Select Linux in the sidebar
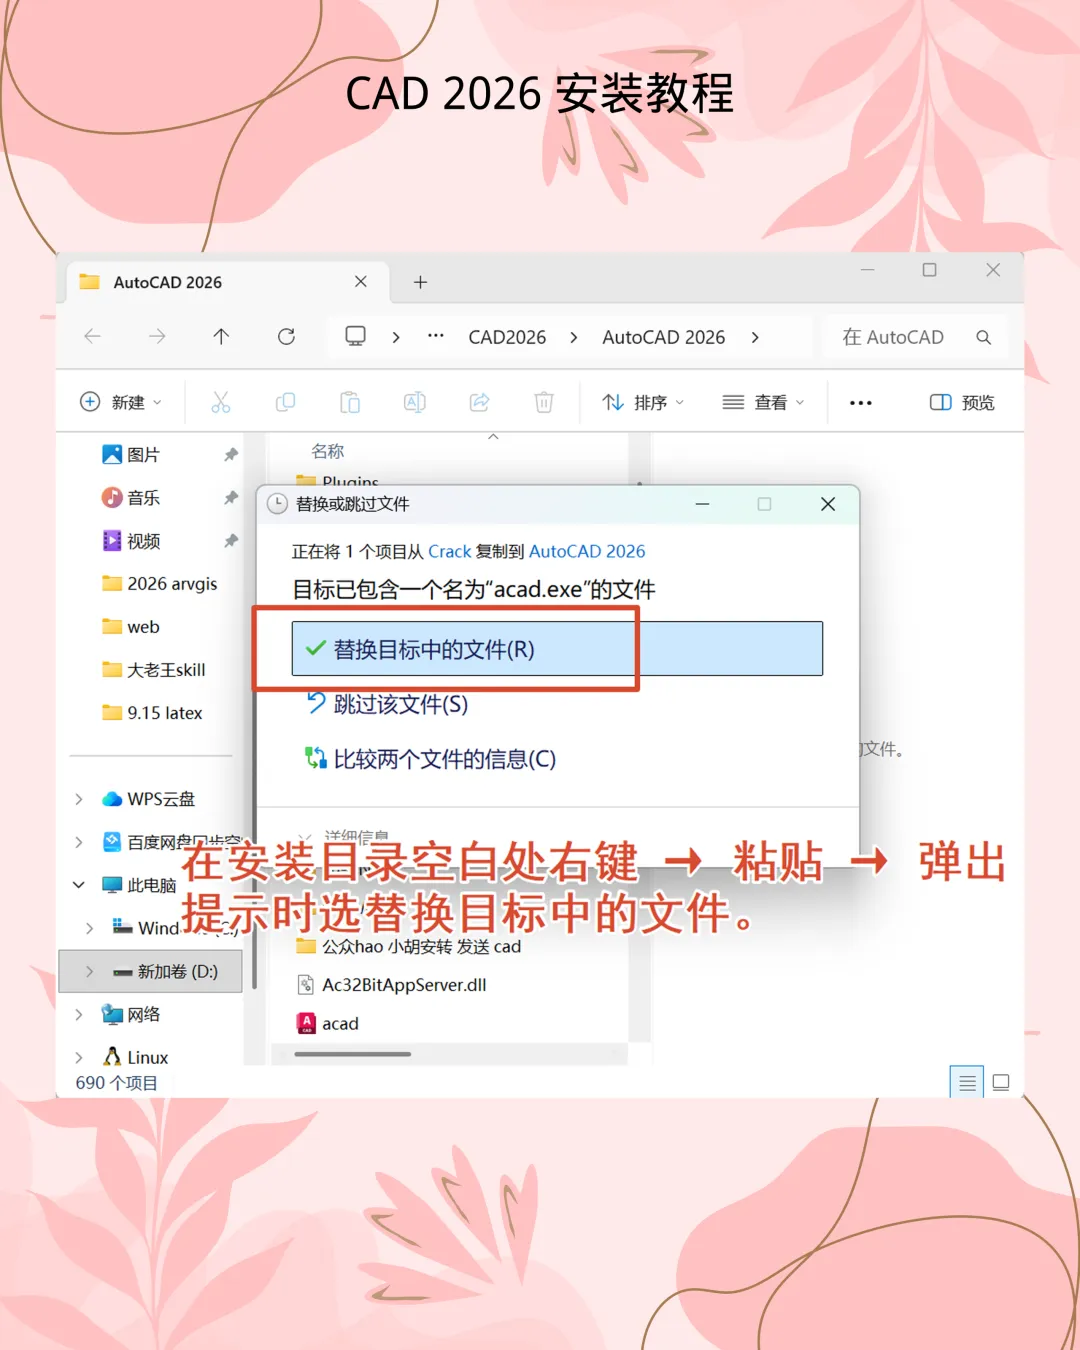 click(x=136, y=1057)
